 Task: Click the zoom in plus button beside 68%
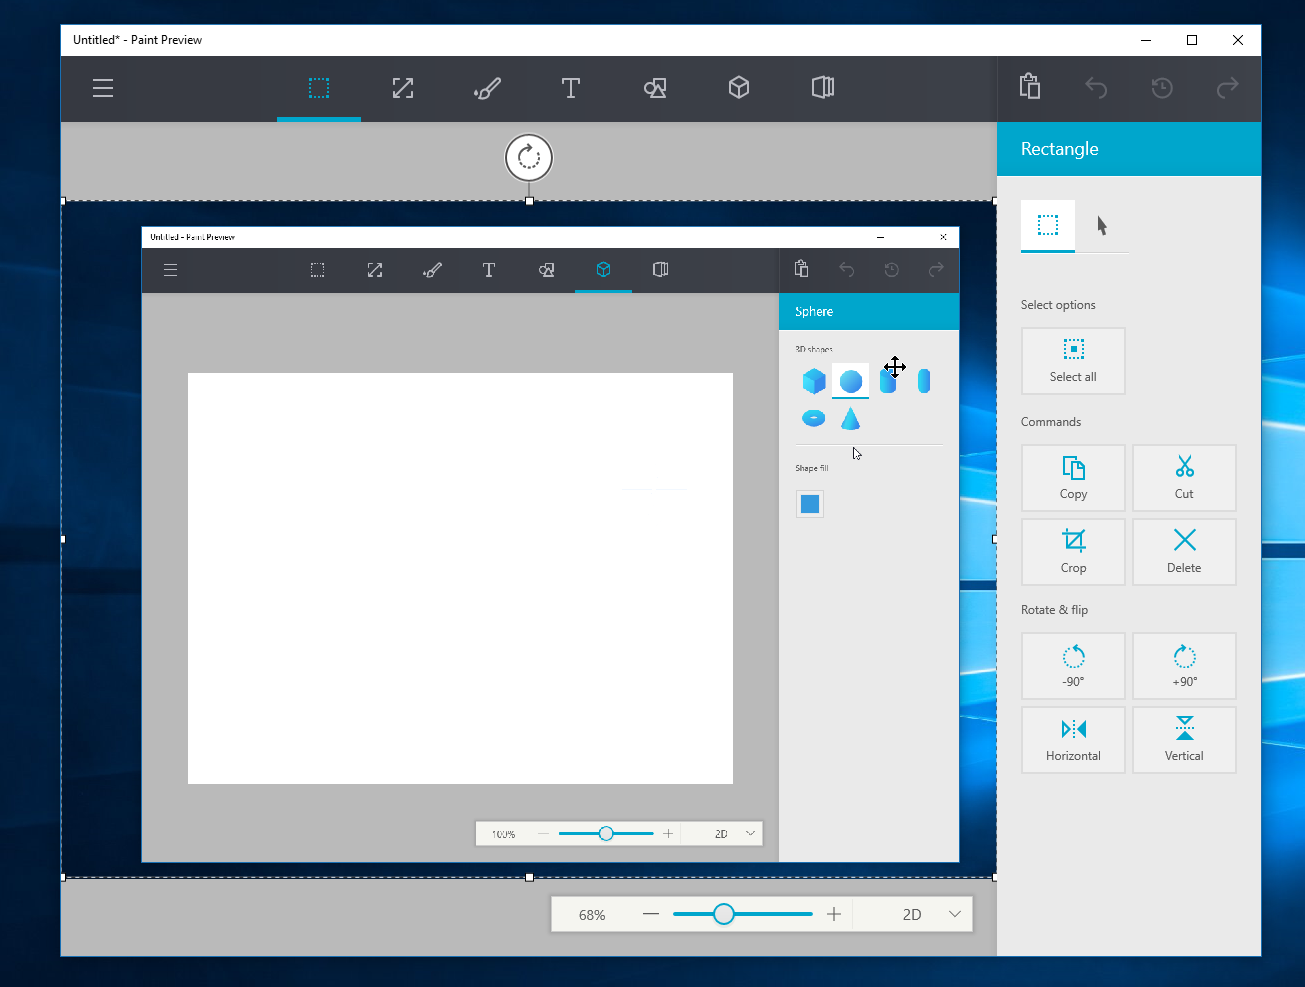click(834, 914)
